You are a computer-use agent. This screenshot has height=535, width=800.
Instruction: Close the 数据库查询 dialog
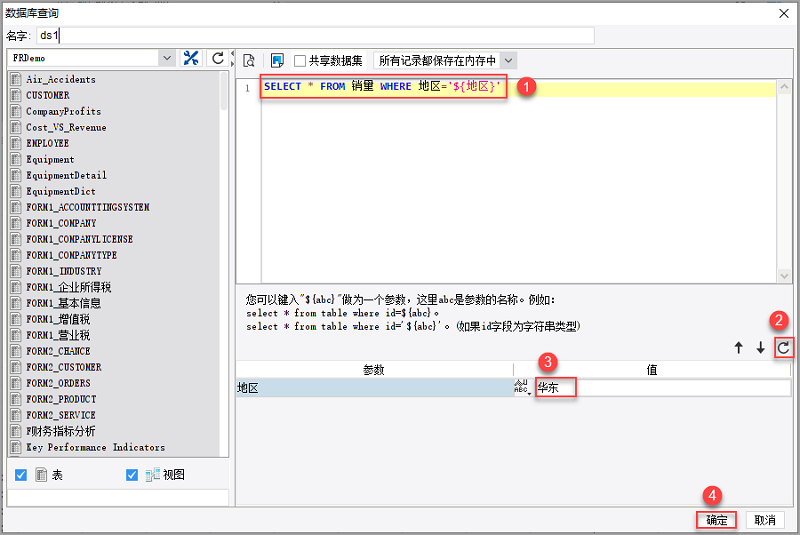(x=784, y=13)
